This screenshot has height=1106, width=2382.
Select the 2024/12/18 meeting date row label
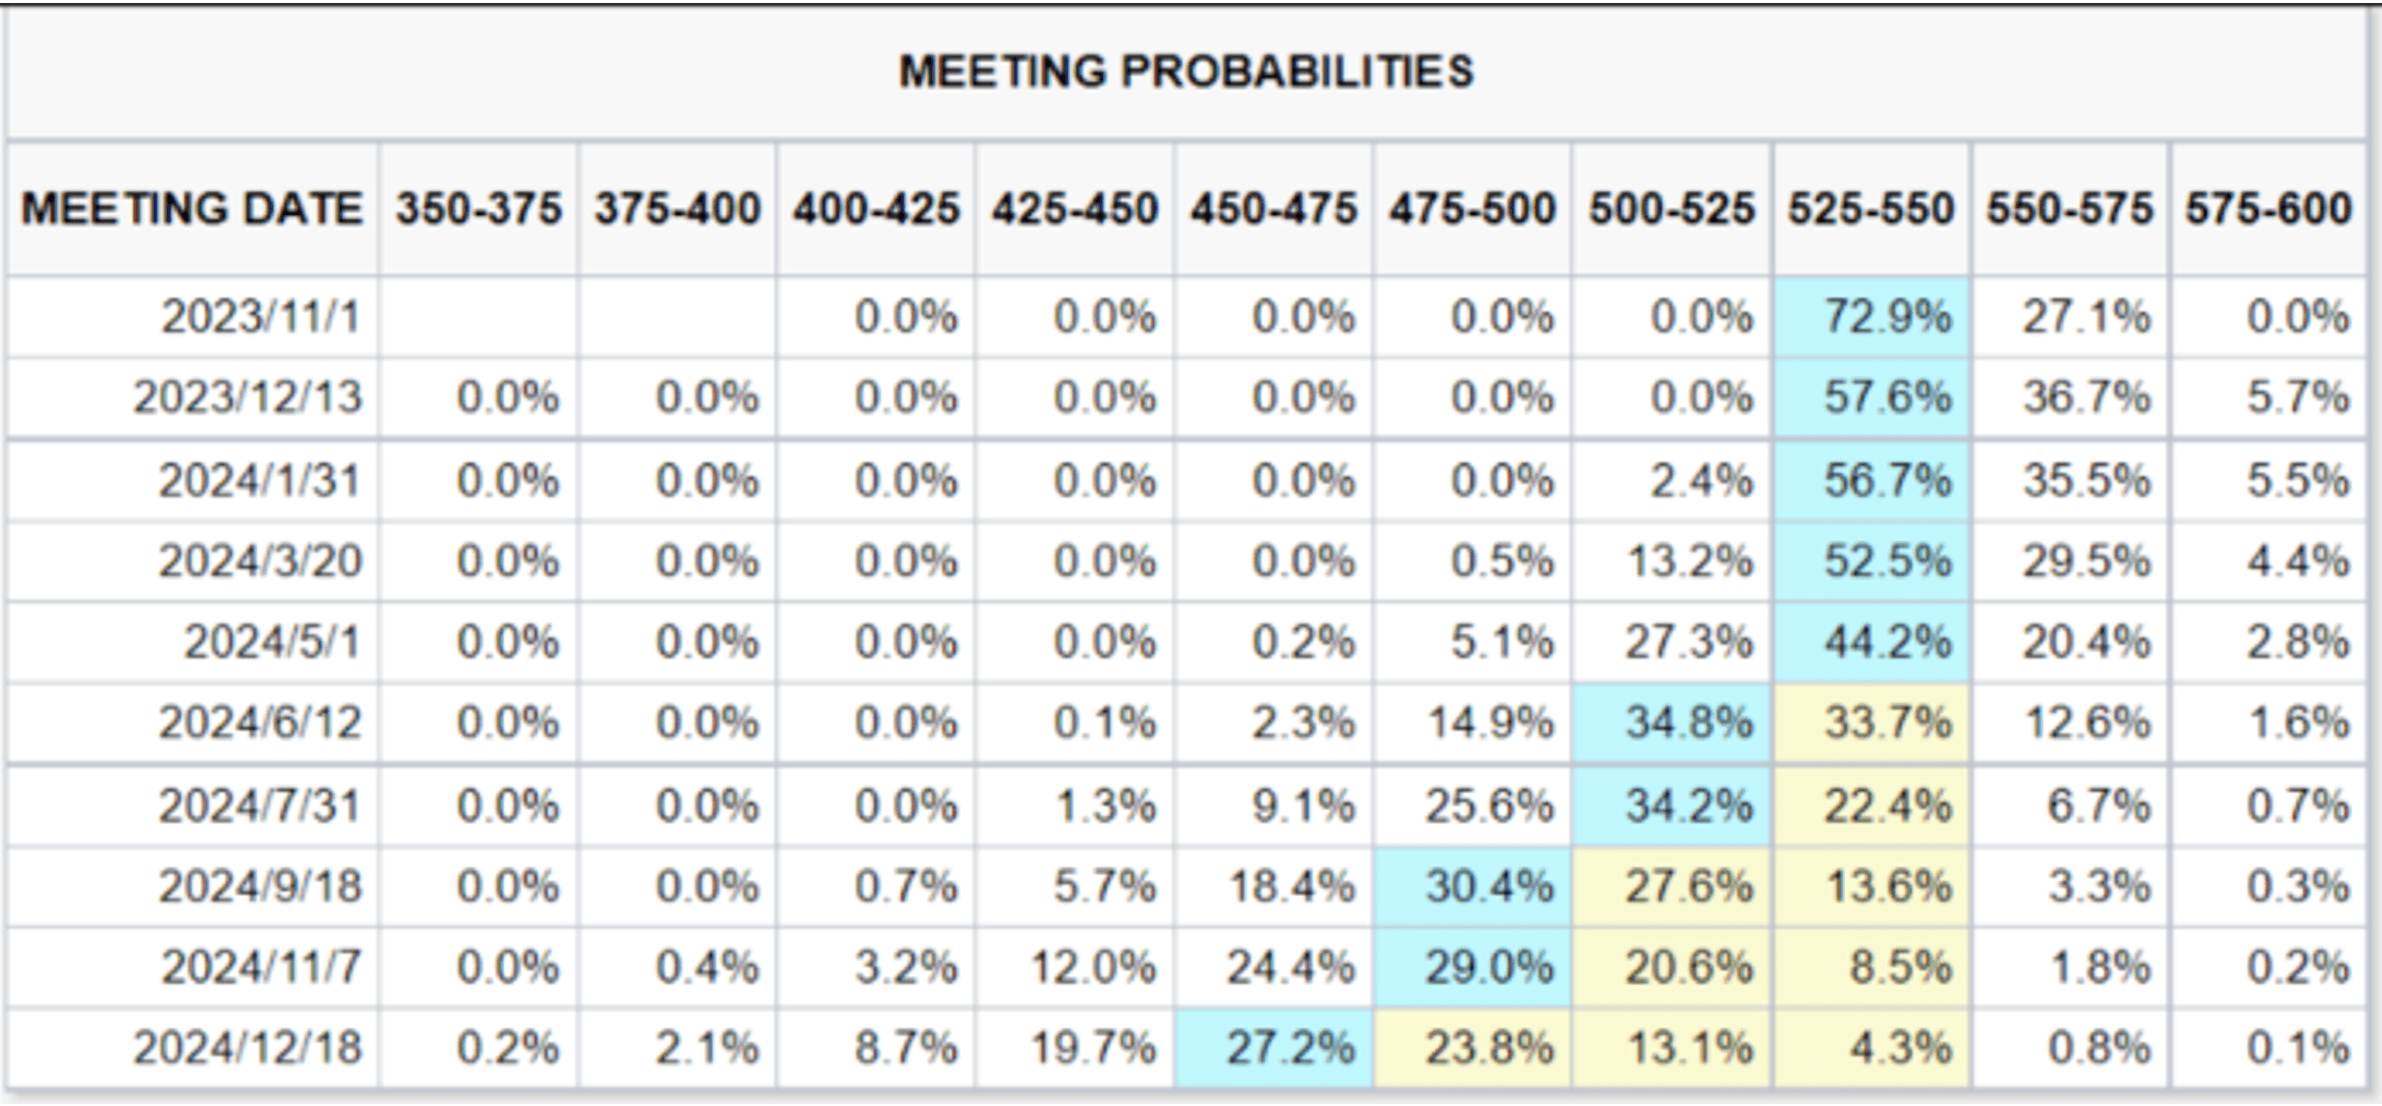[247, 1047]
